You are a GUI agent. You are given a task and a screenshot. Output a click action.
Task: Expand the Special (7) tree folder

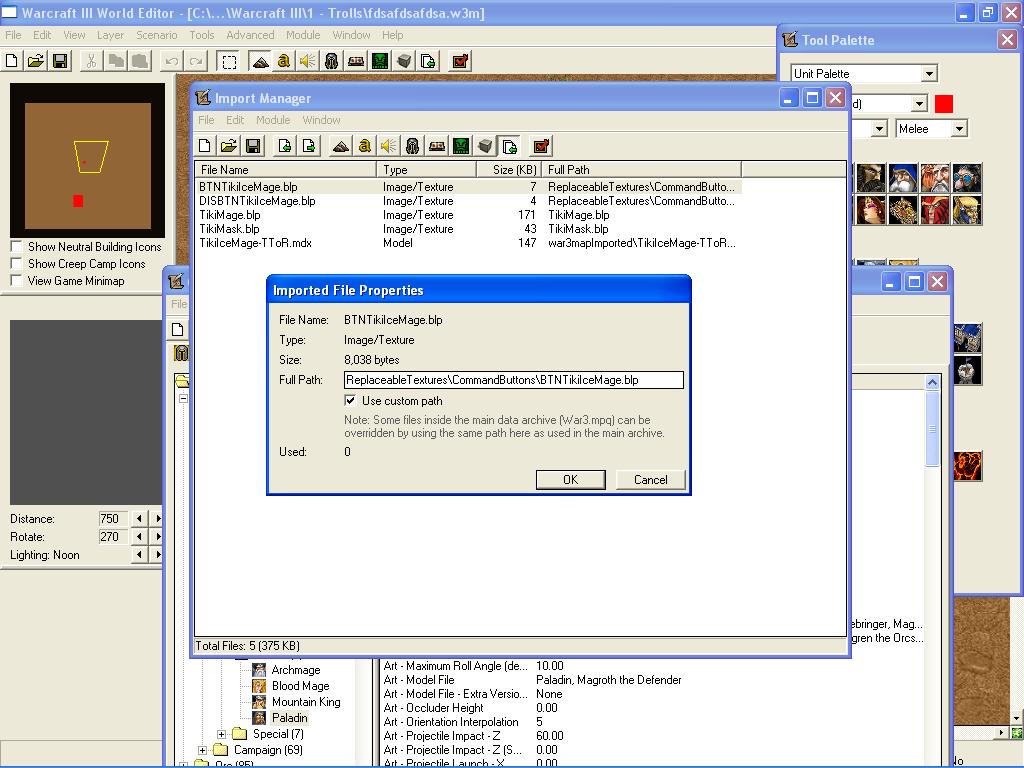221,734
